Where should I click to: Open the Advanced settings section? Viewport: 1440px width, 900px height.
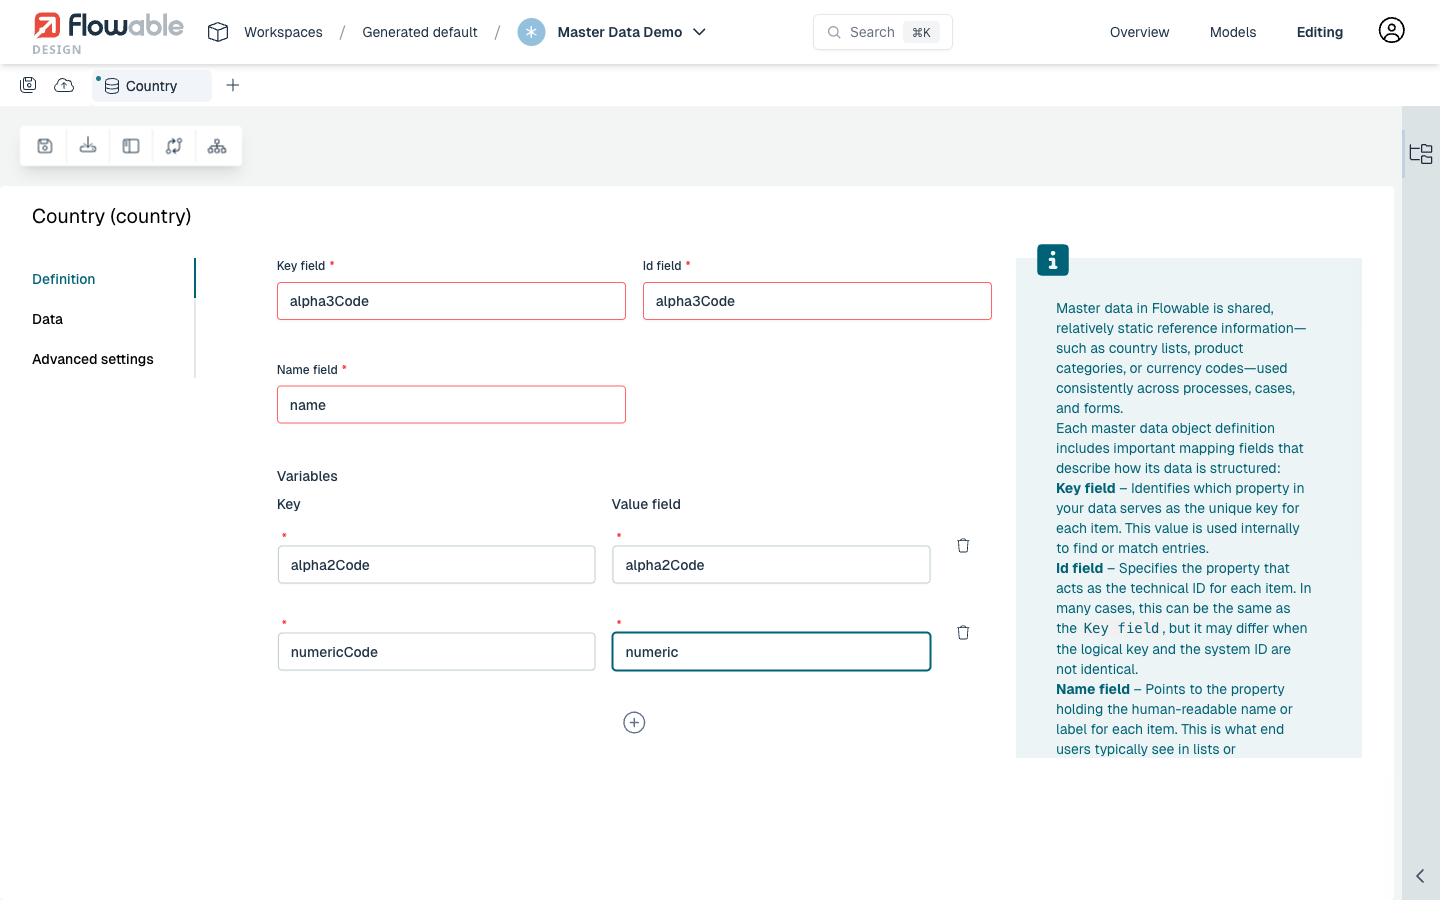point(93,359)
